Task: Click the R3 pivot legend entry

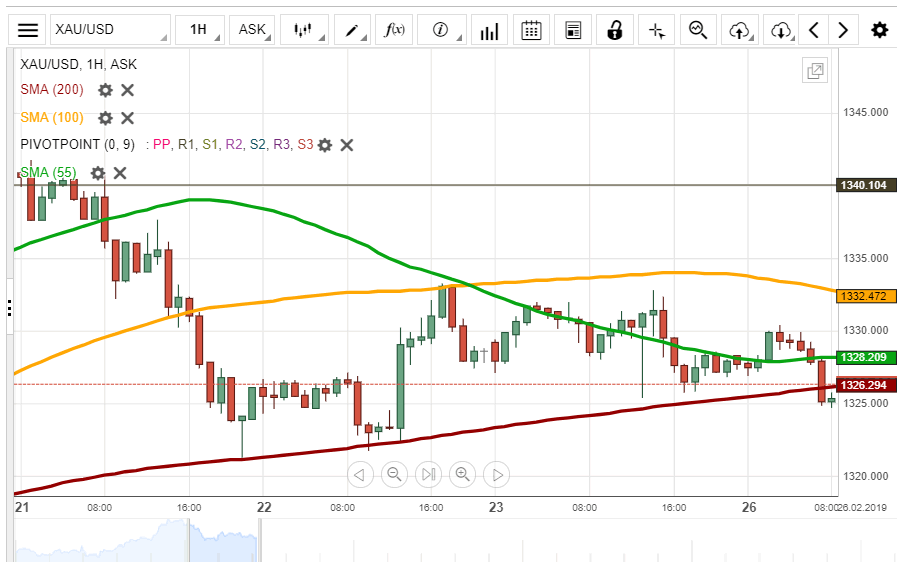Action: click(x=281, y=144)
